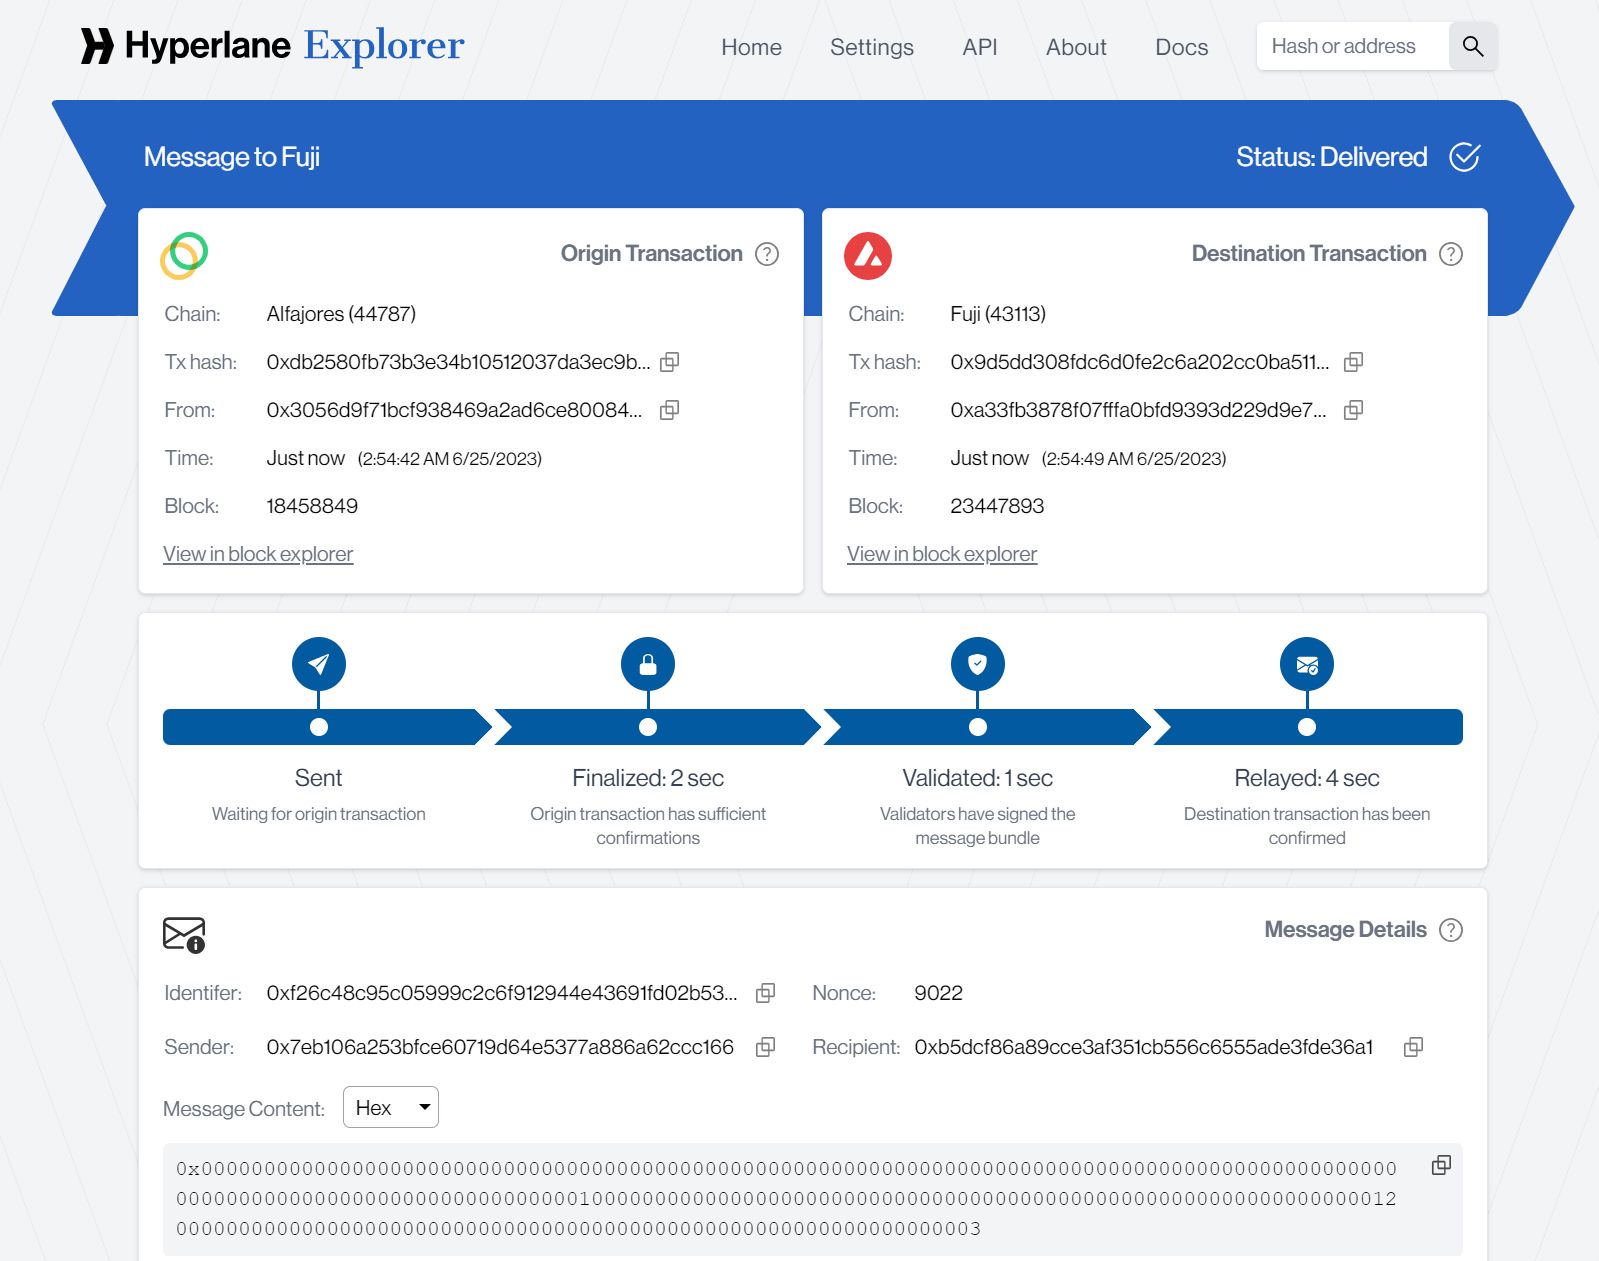The image size is (1599, 1261).
Task: Copy the destination Tx hash
Action: click(1354, 362)
